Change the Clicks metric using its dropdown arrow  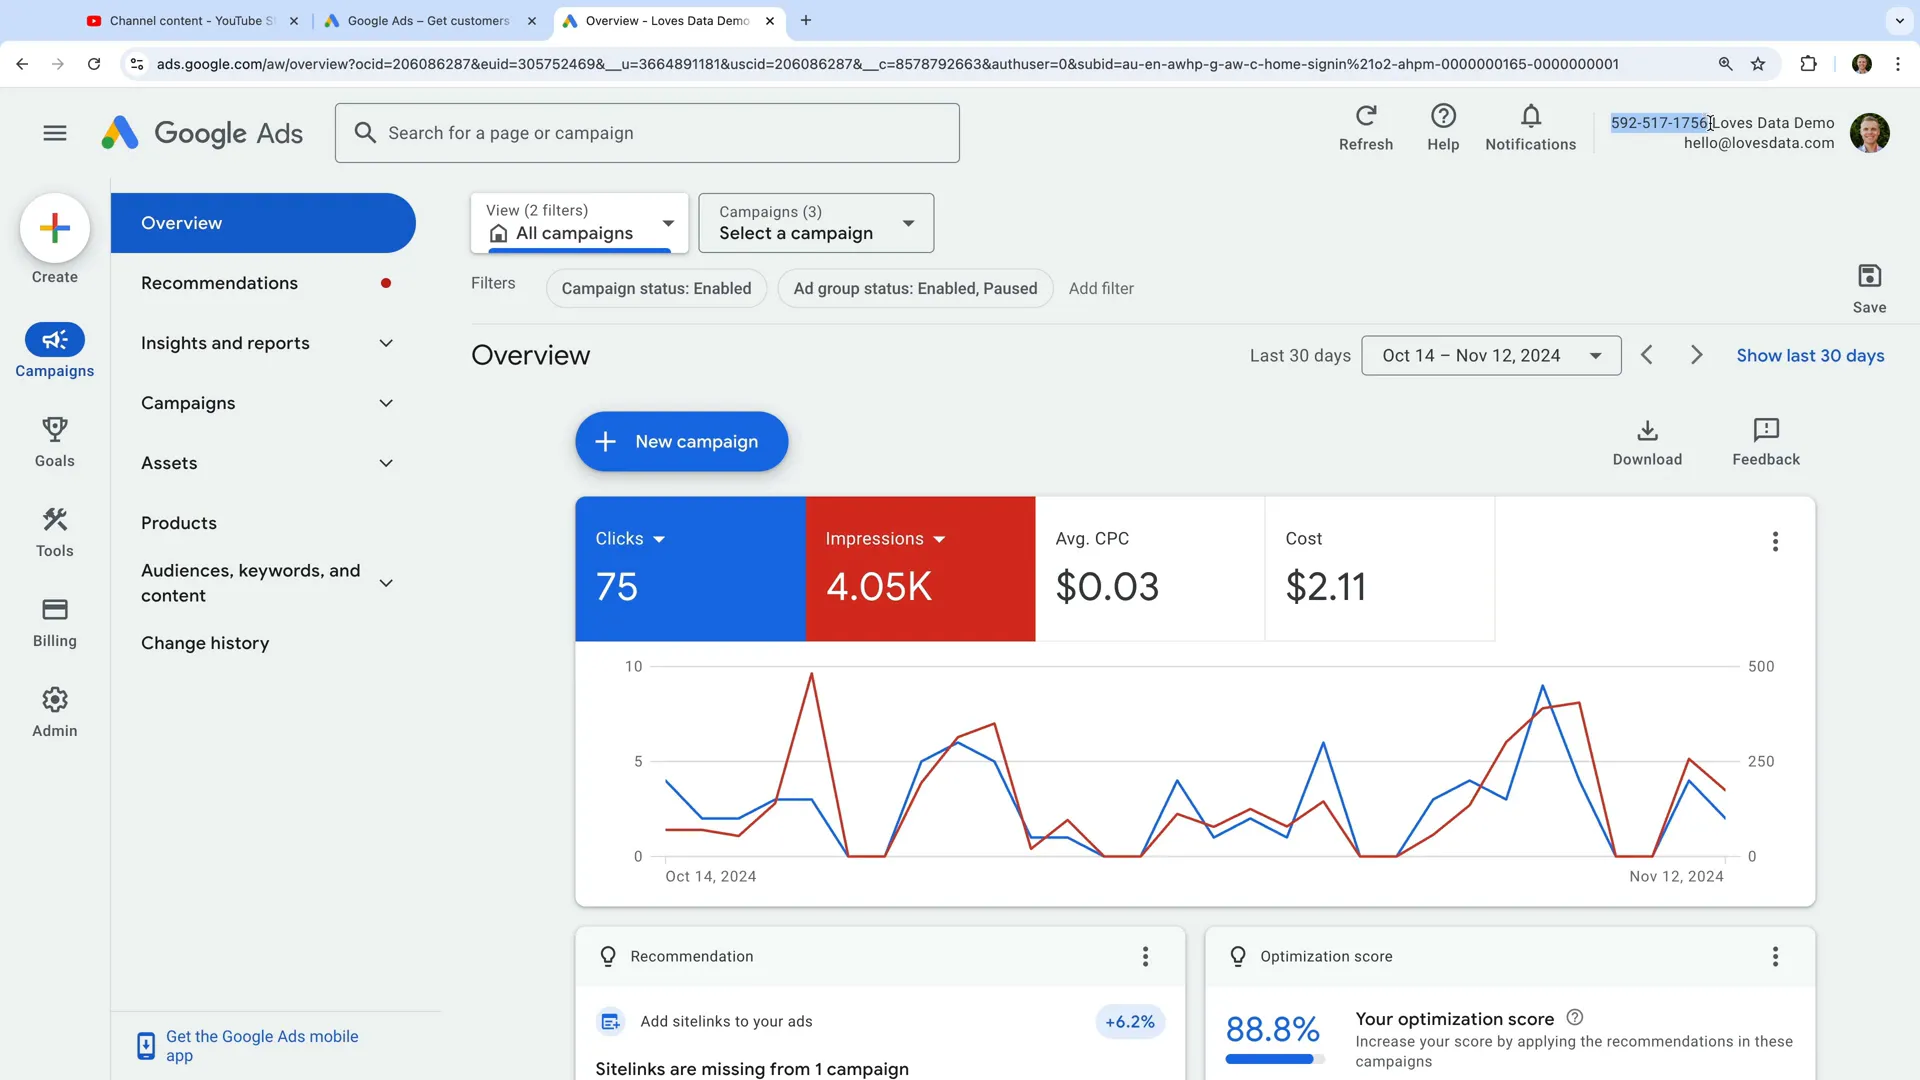click(x=660, y=538)
